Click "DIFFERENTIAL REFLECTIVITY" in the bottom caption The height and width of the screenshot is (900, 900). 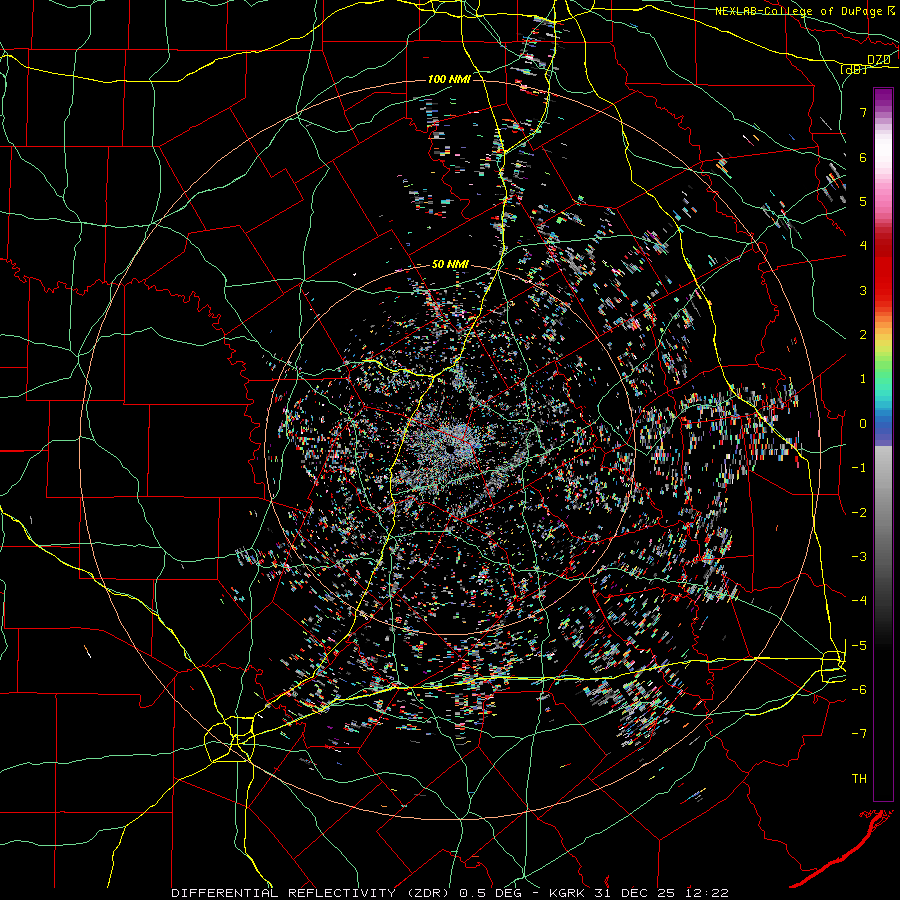(284, 893)
